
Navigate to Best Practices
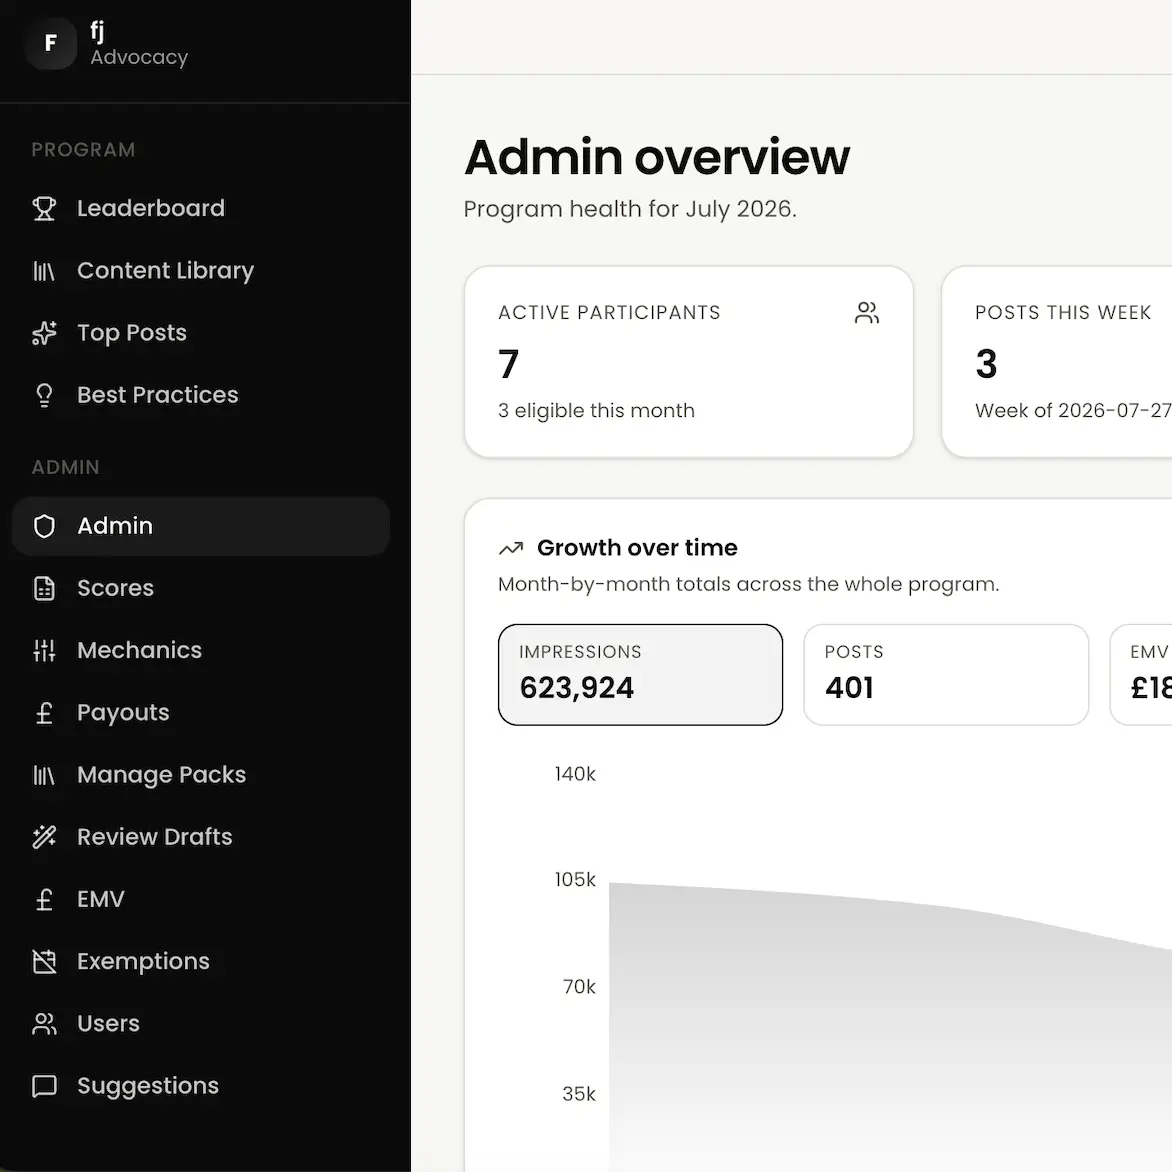tap(200, 395)
